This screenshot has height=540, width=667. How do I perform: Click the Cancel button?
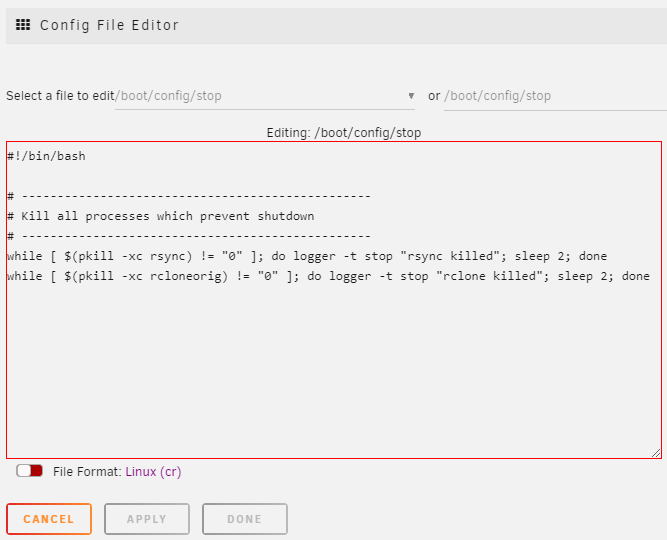point(49,519)
